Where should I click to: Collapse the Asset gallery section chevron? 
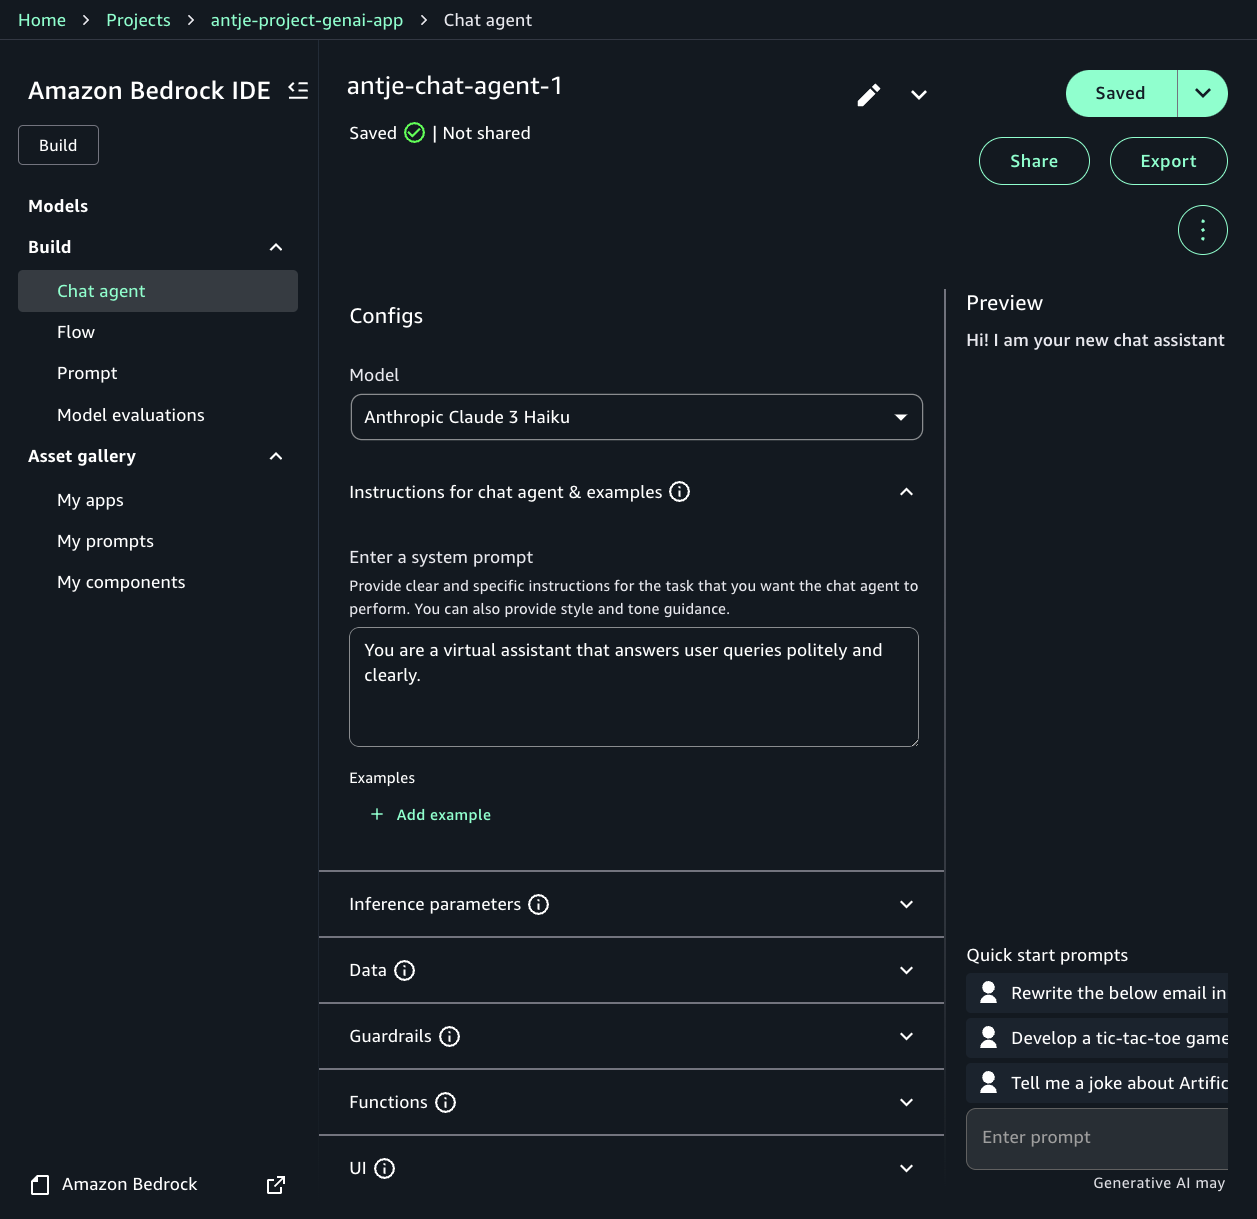(x=276, y=456)
